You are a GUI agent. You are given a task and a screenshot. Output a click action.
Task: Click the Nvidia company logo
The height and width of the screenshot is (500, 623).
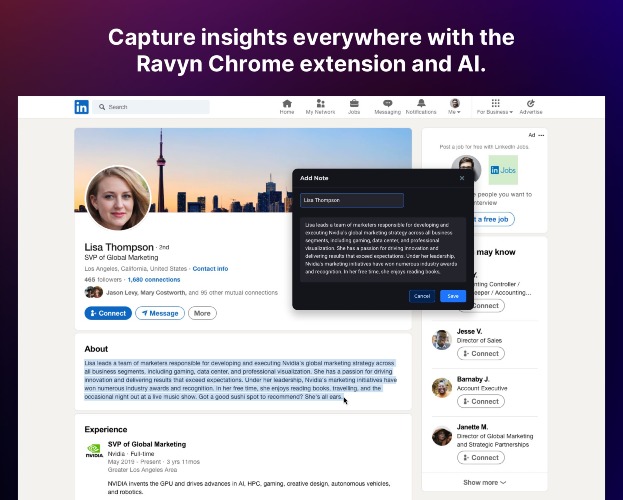tap(94, 451)
